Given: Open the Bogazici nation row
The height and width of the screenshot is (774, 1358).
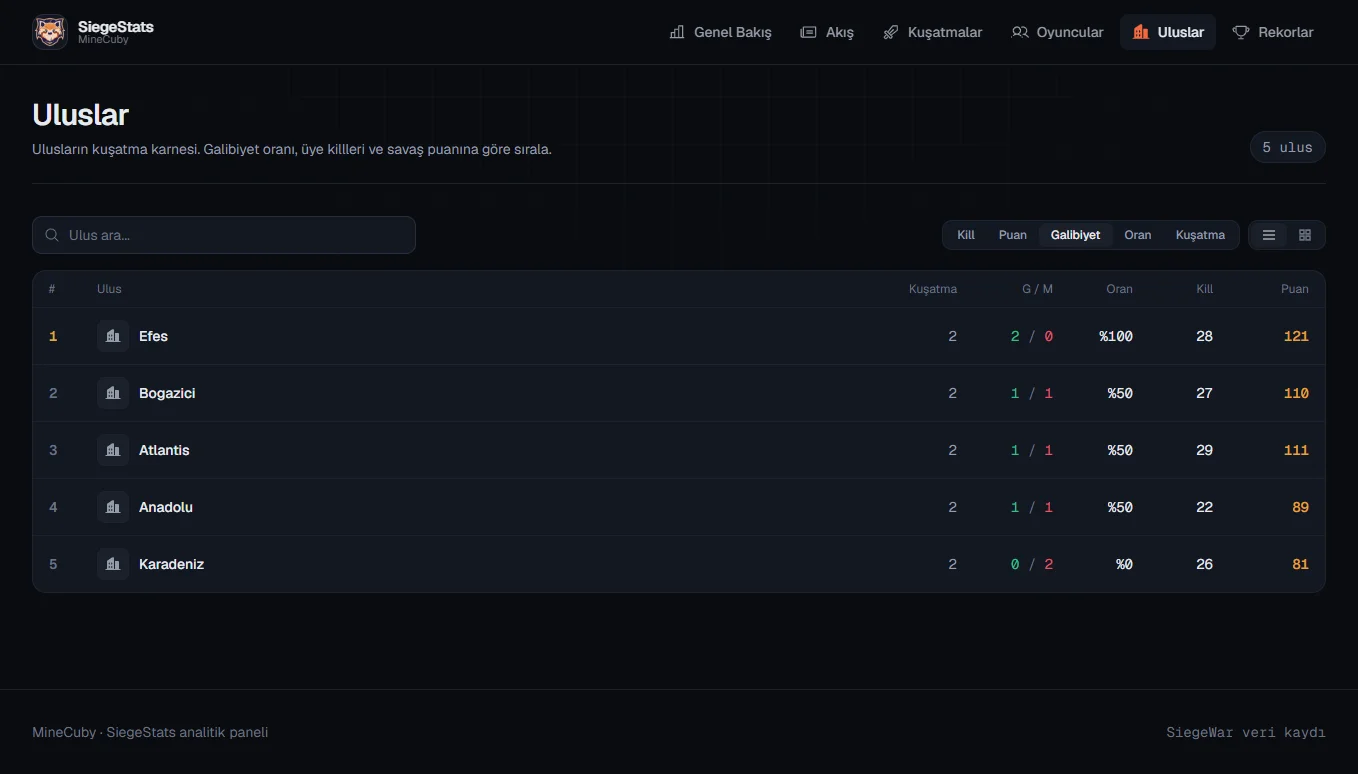Looking at the screenshot, I should pos(679,393).
